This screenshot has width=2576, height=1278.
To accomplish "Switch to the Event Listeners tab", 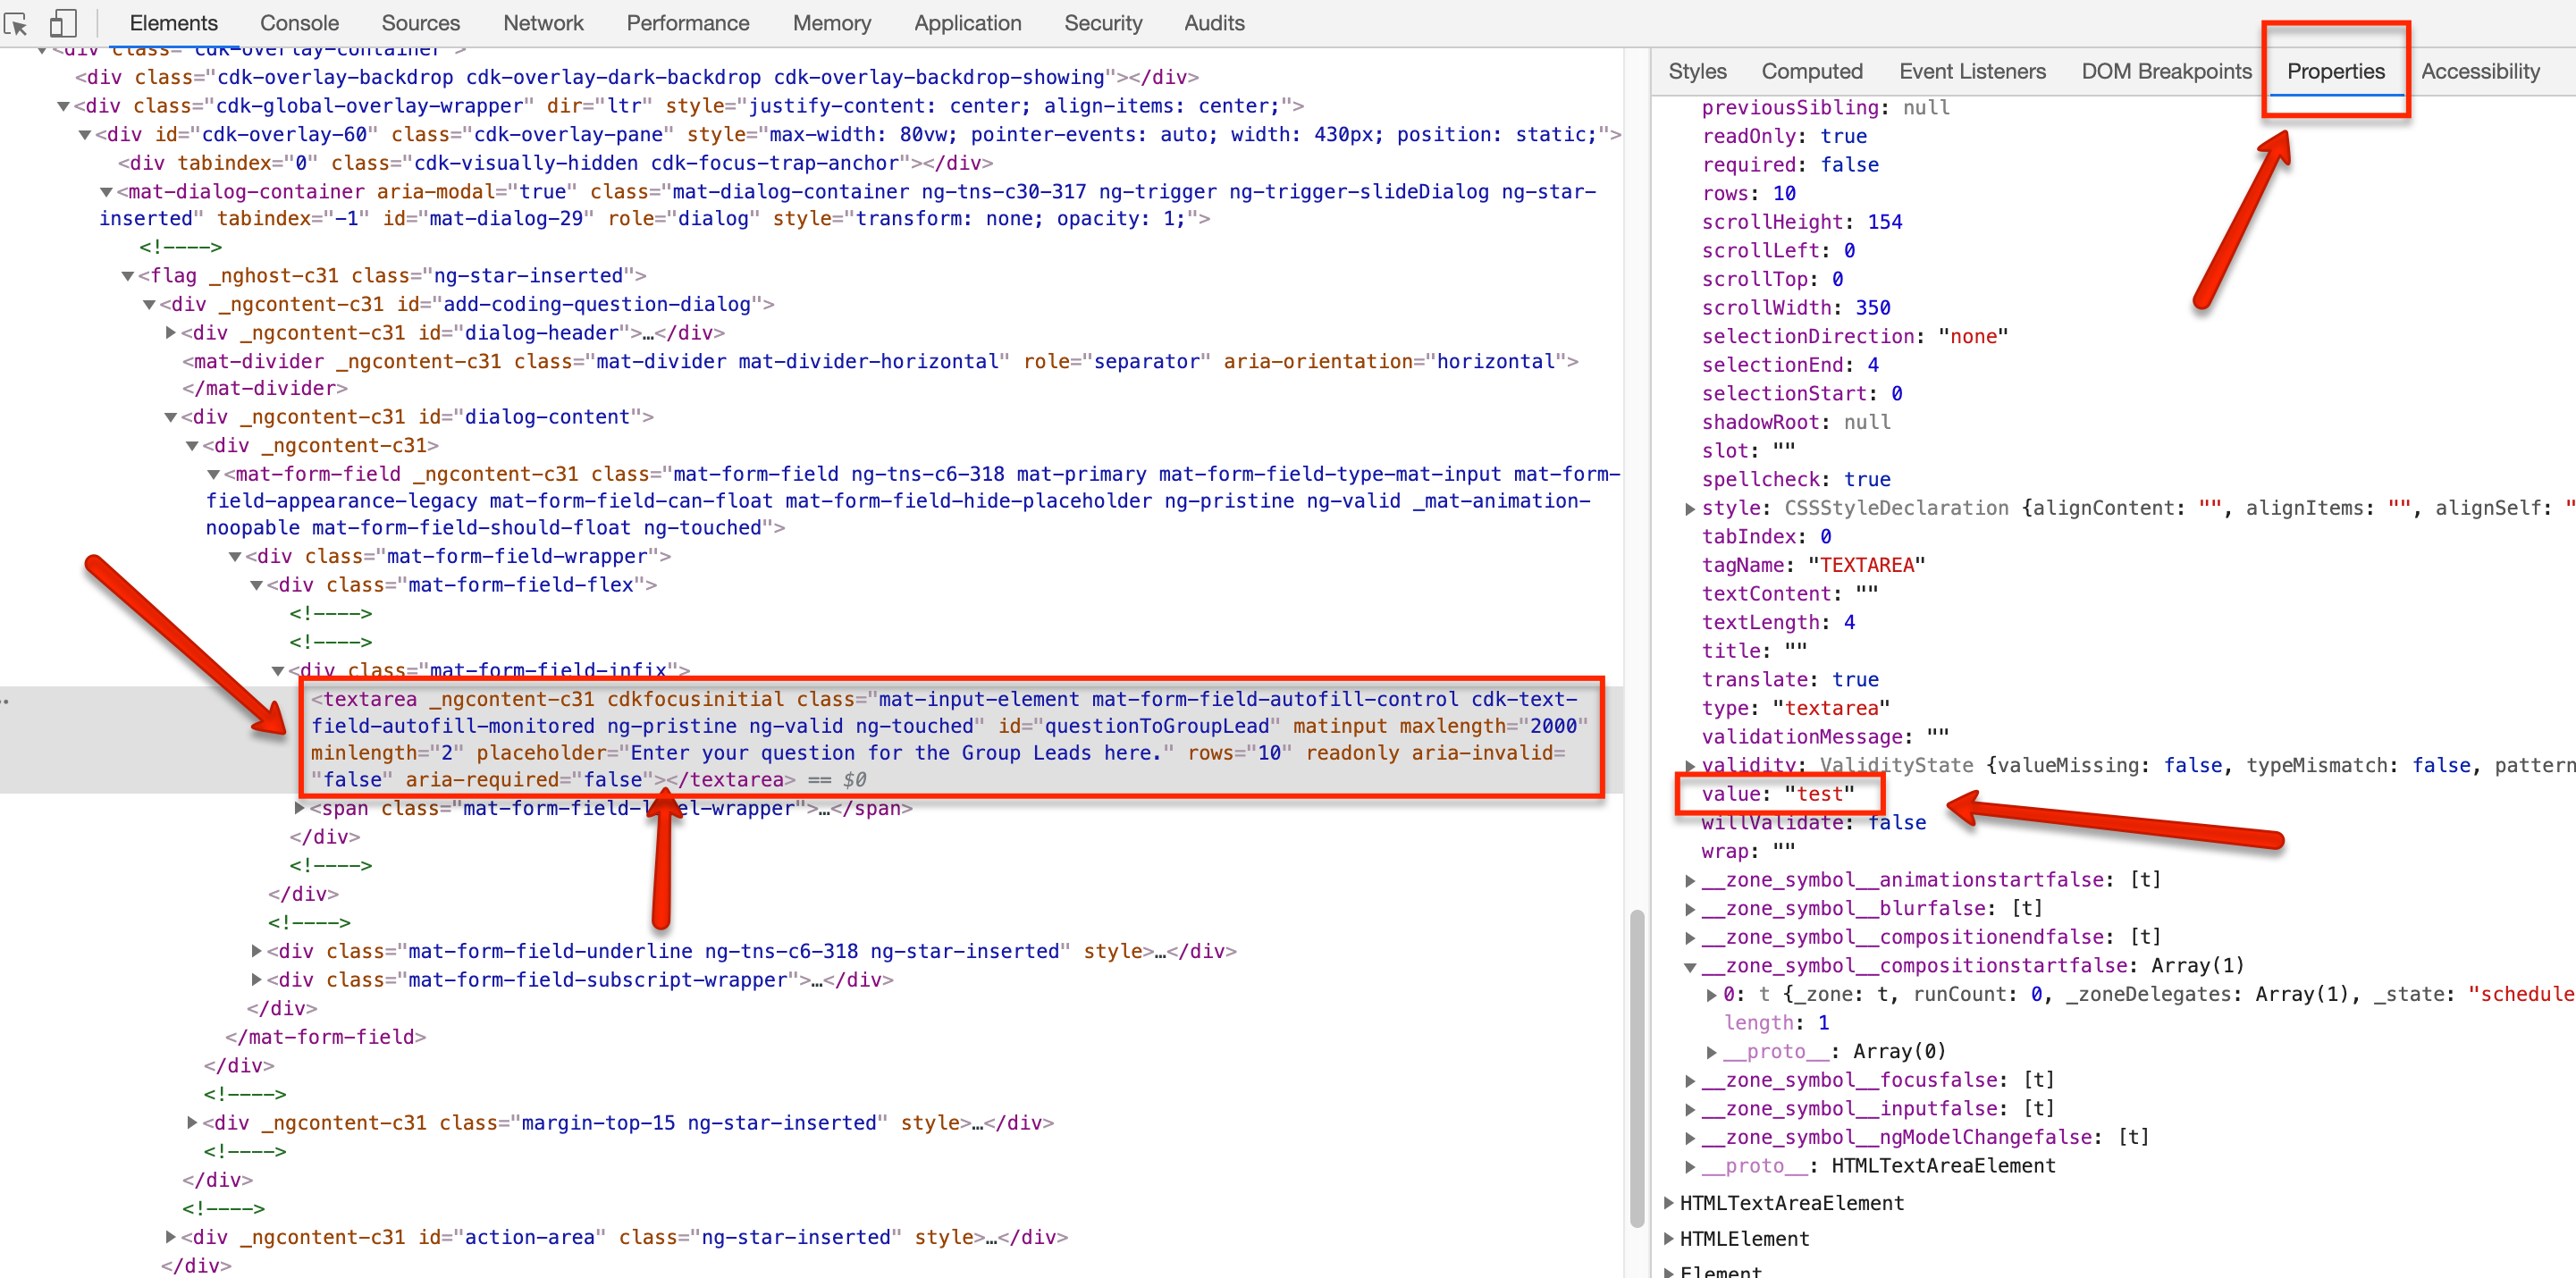I will pos(1971,71).
